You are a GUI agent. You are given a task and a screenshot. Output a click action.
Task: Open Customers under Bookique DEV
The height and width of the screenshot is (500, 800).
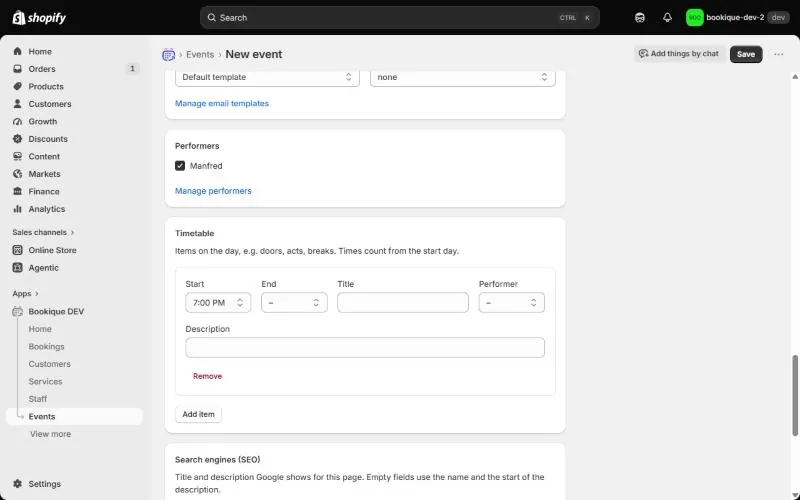[49, 364]
